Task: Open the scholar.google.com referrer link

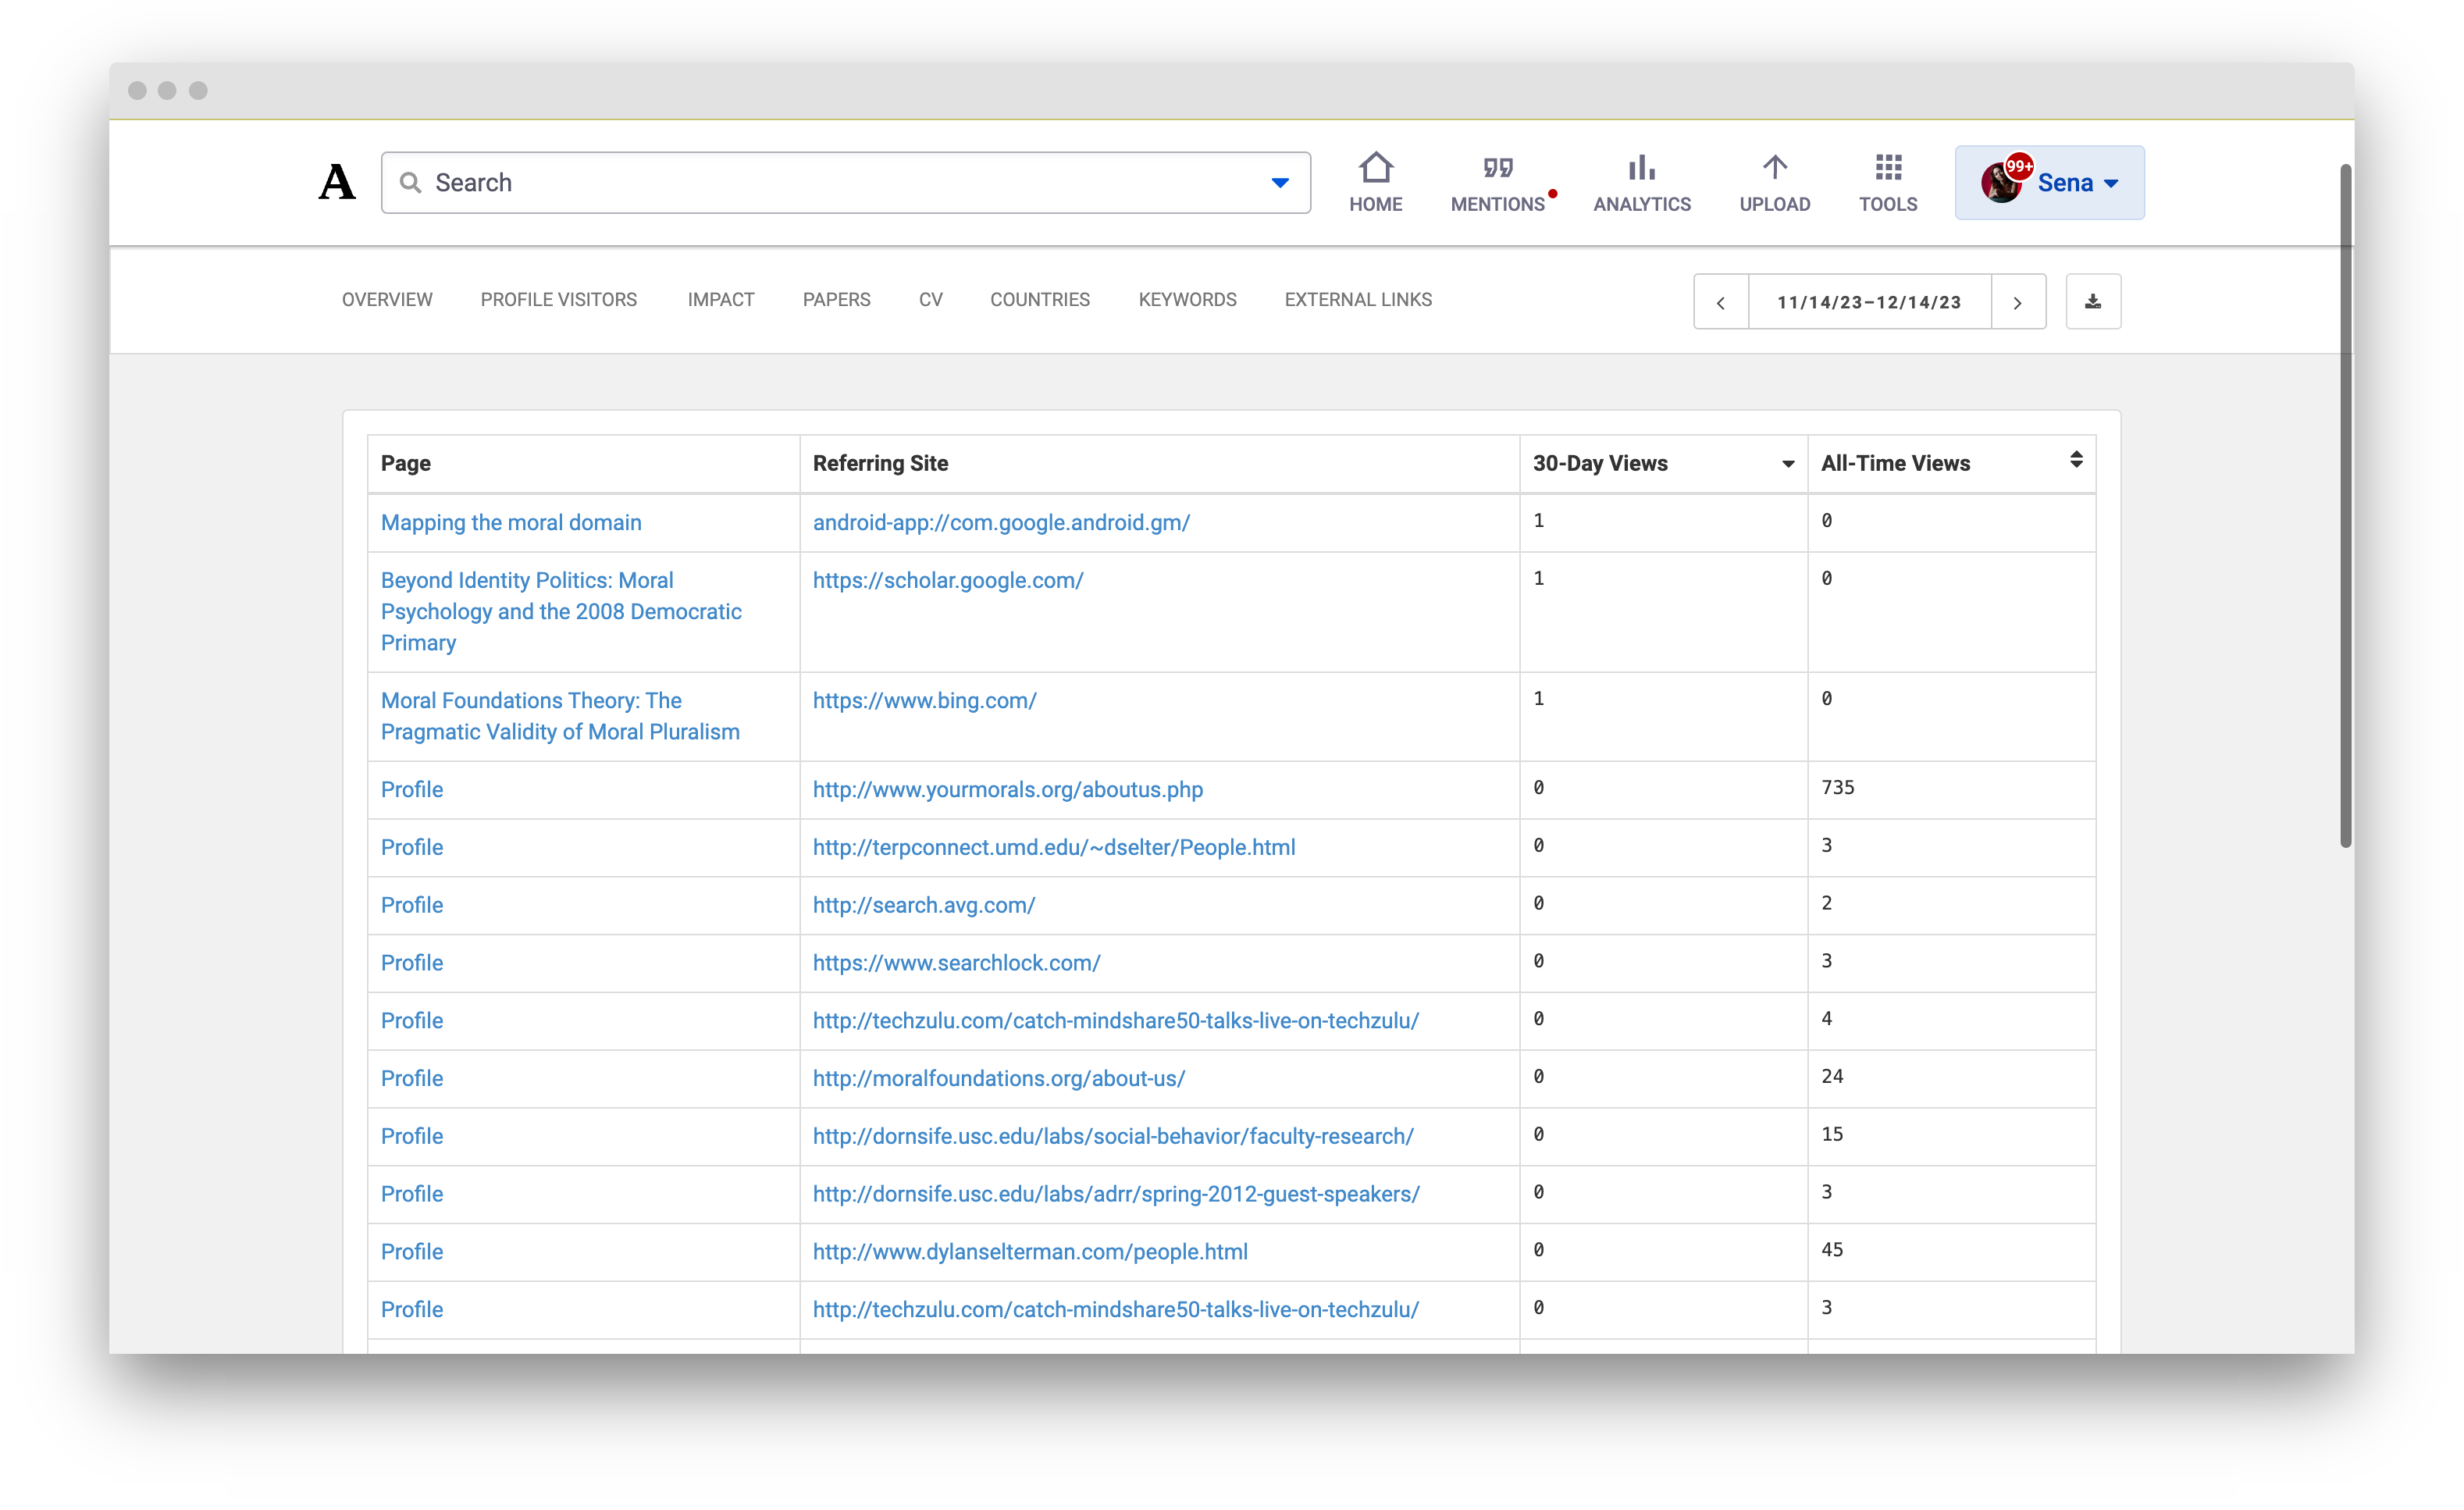Action: pos(947,580)
